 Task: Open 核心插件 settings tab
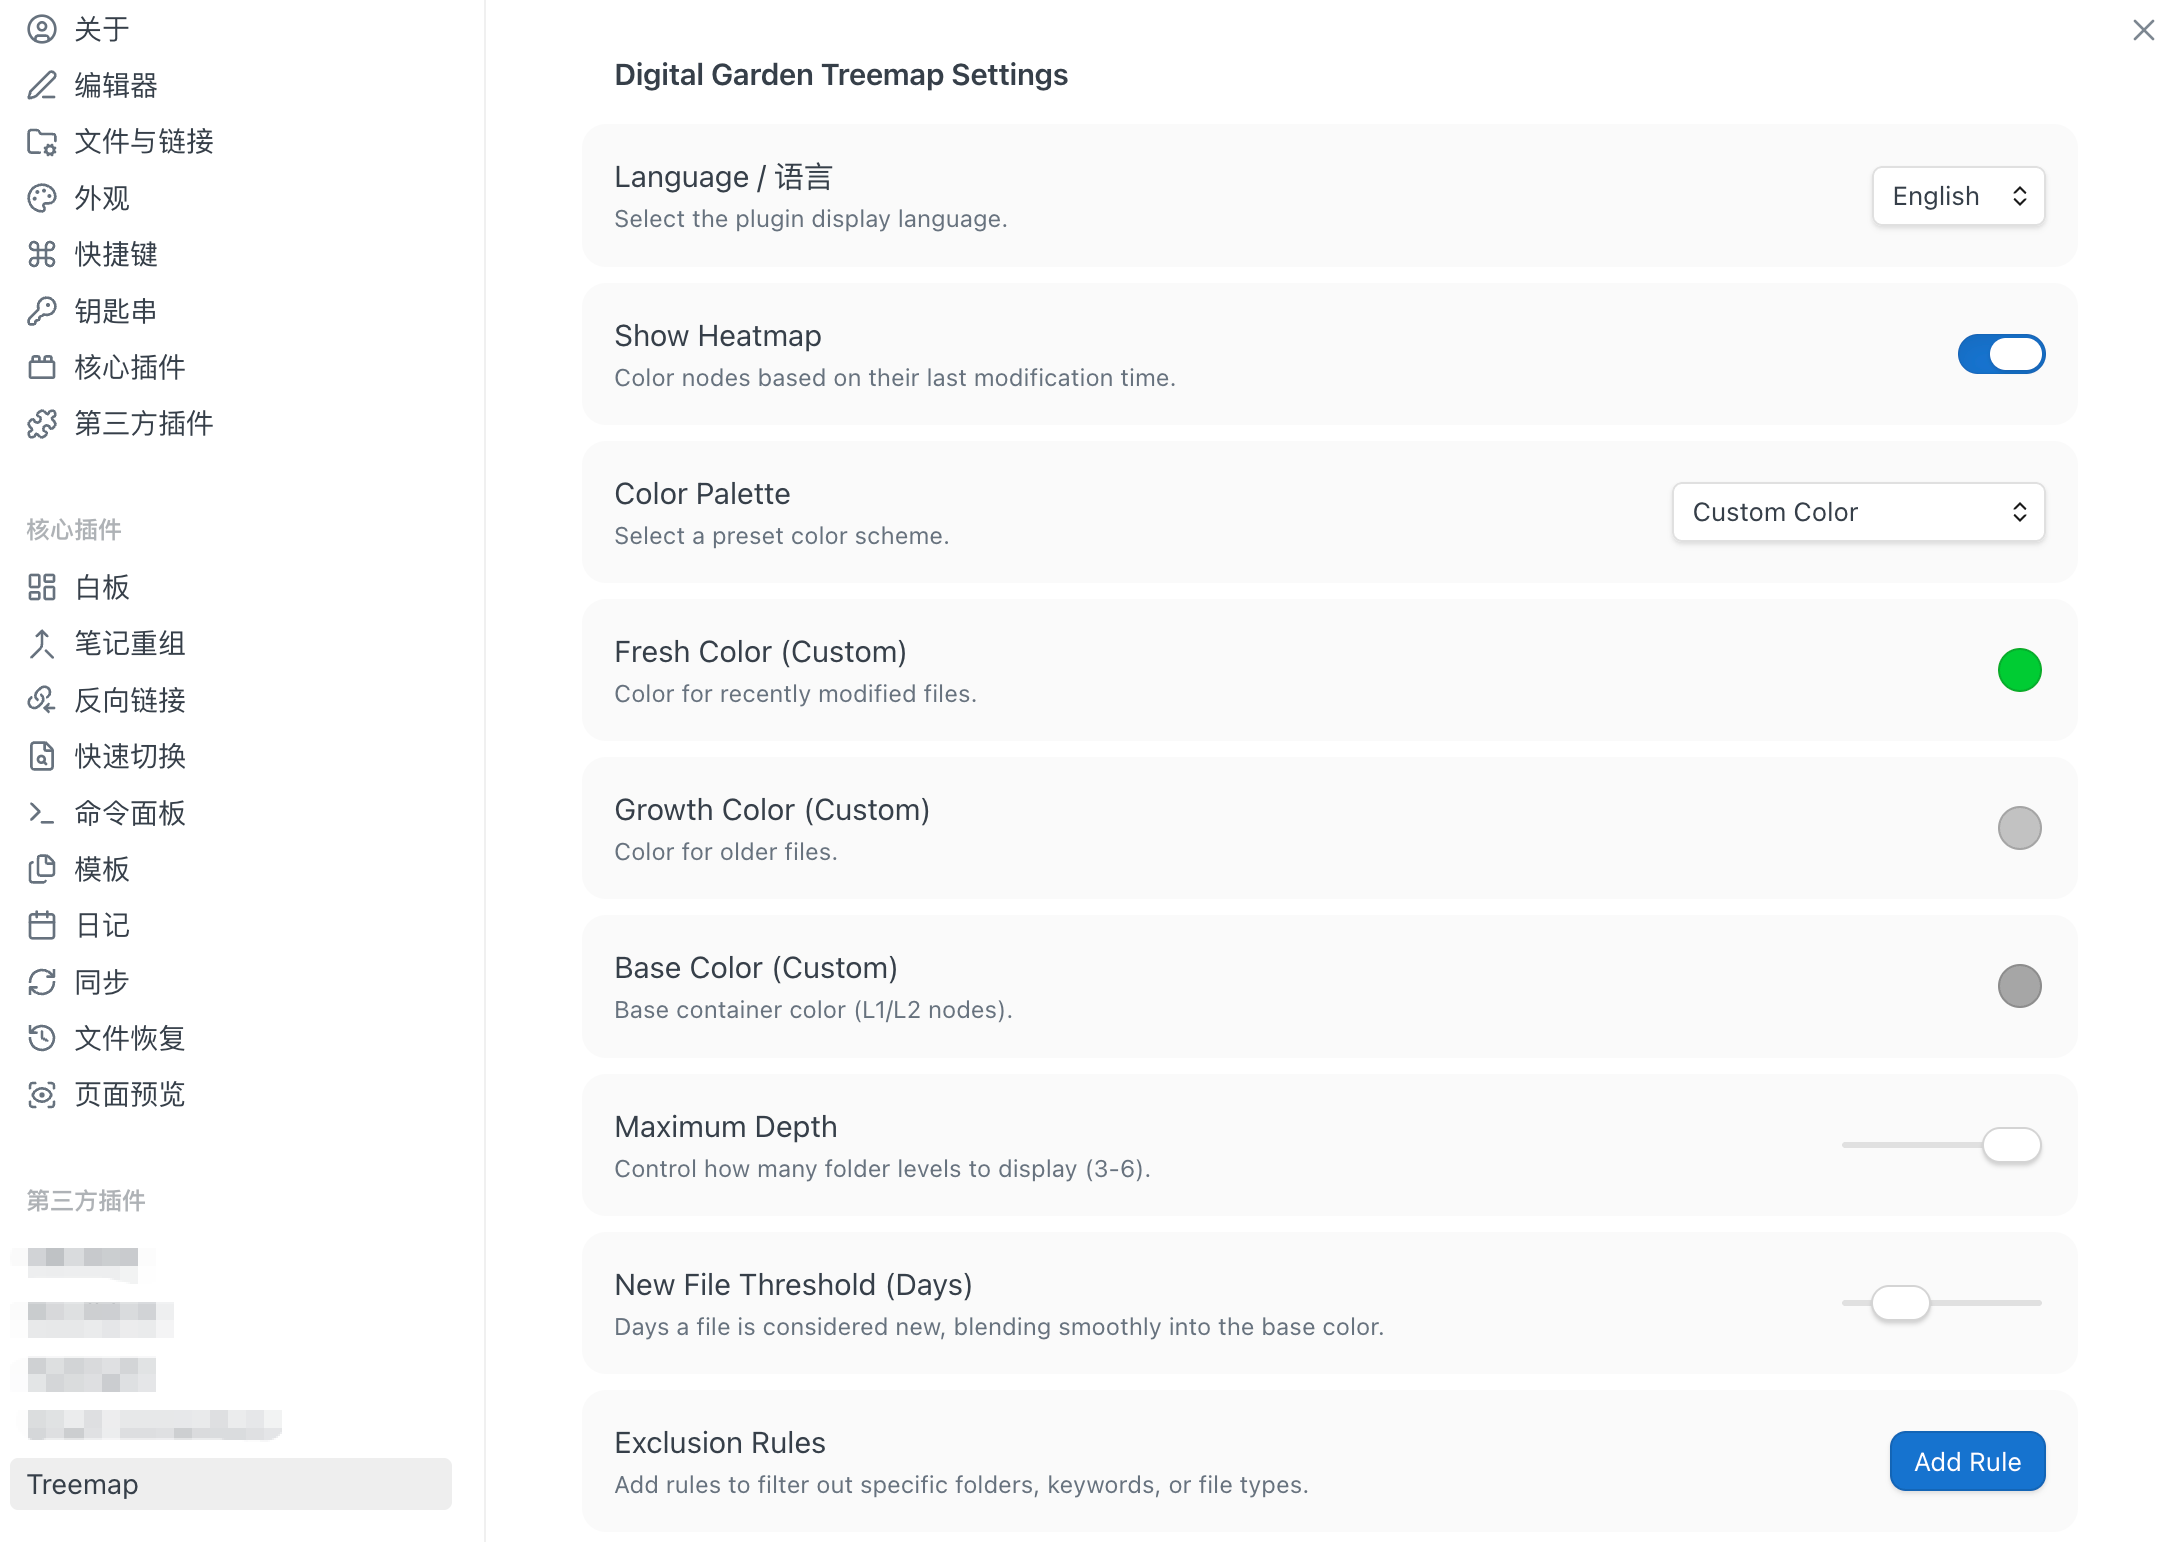click(x=231, y=367)
